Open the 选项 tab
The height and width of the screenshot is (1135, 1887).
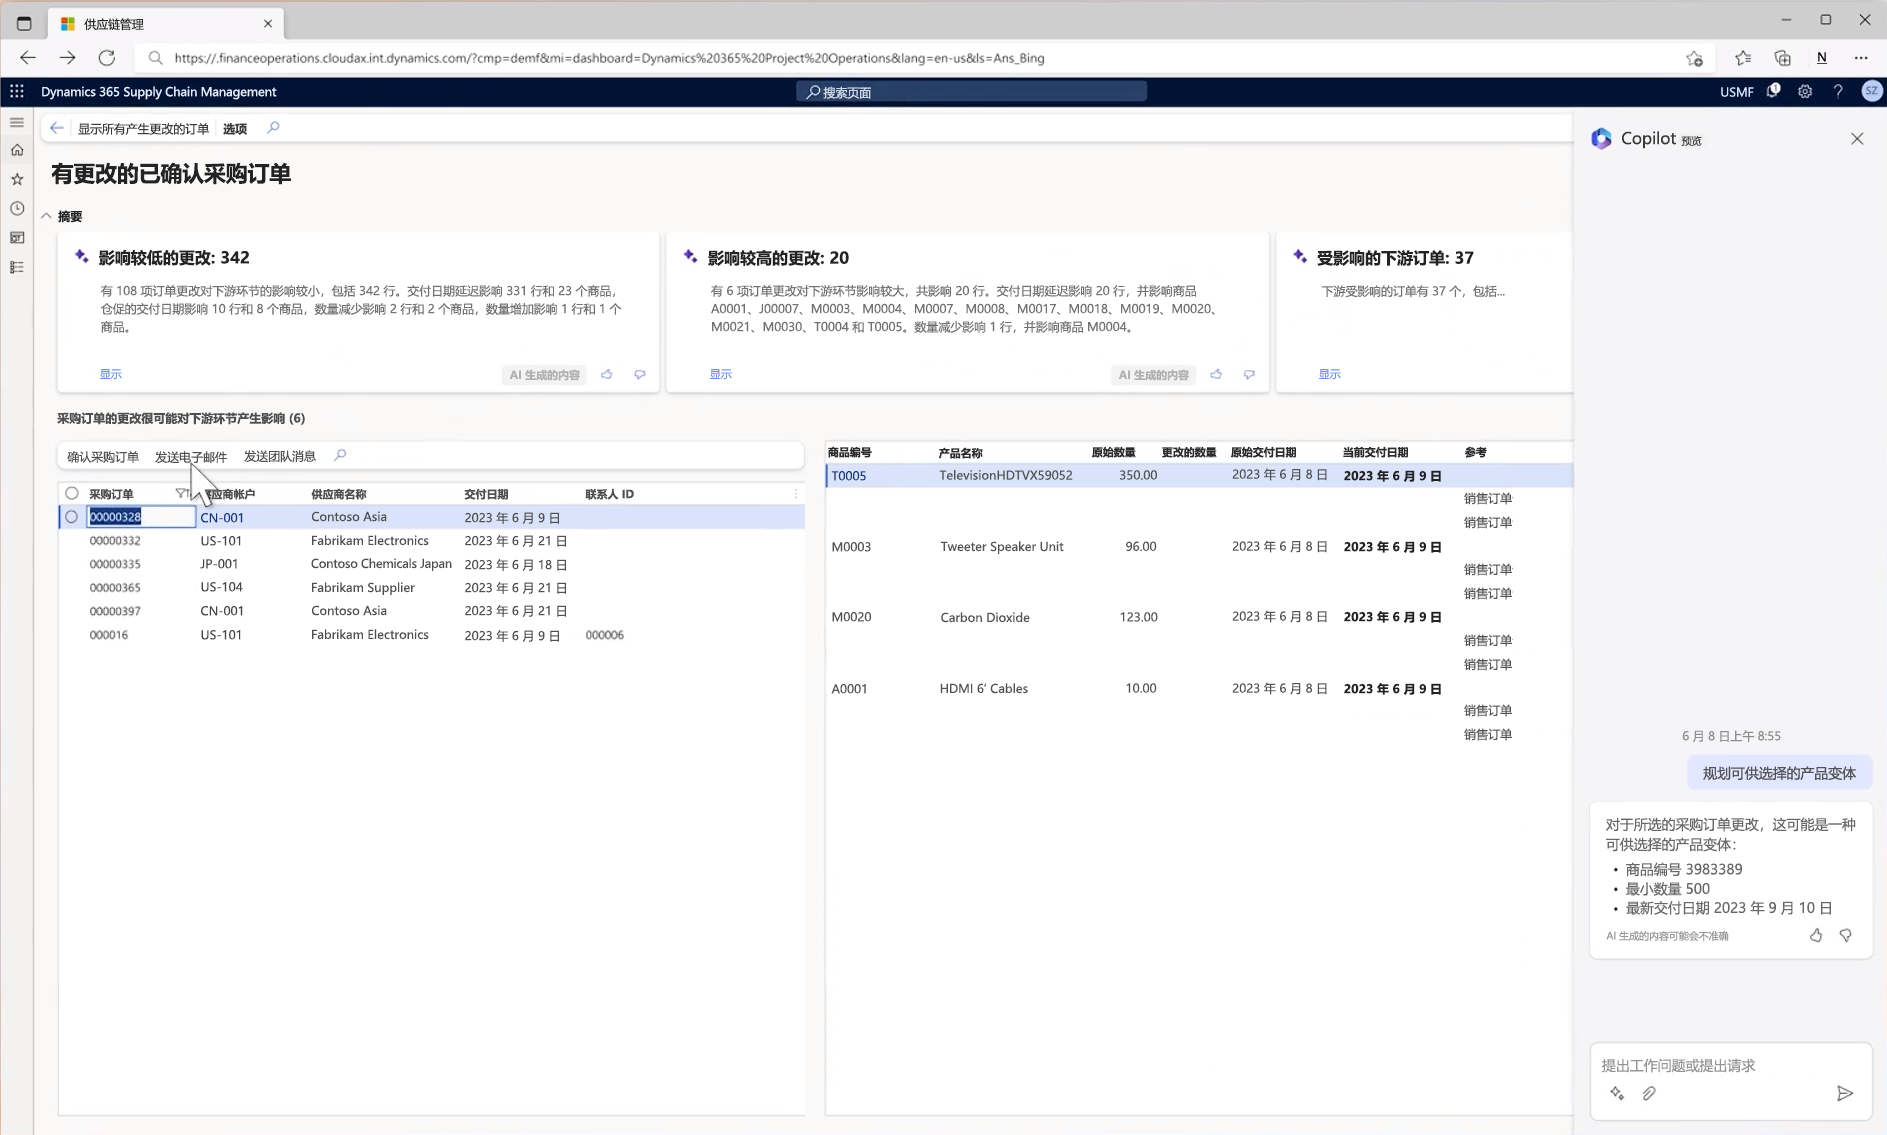235,128
